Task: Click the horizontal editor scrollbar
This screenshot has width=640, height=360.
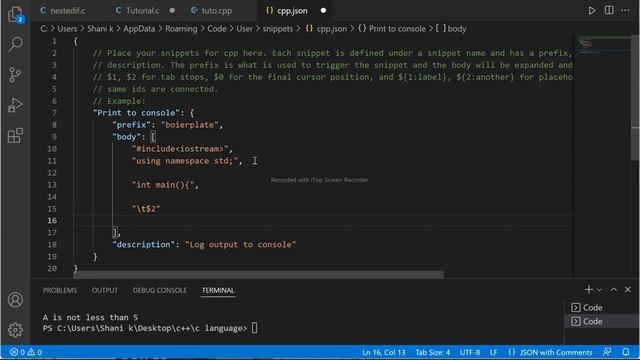Action: 258,275
